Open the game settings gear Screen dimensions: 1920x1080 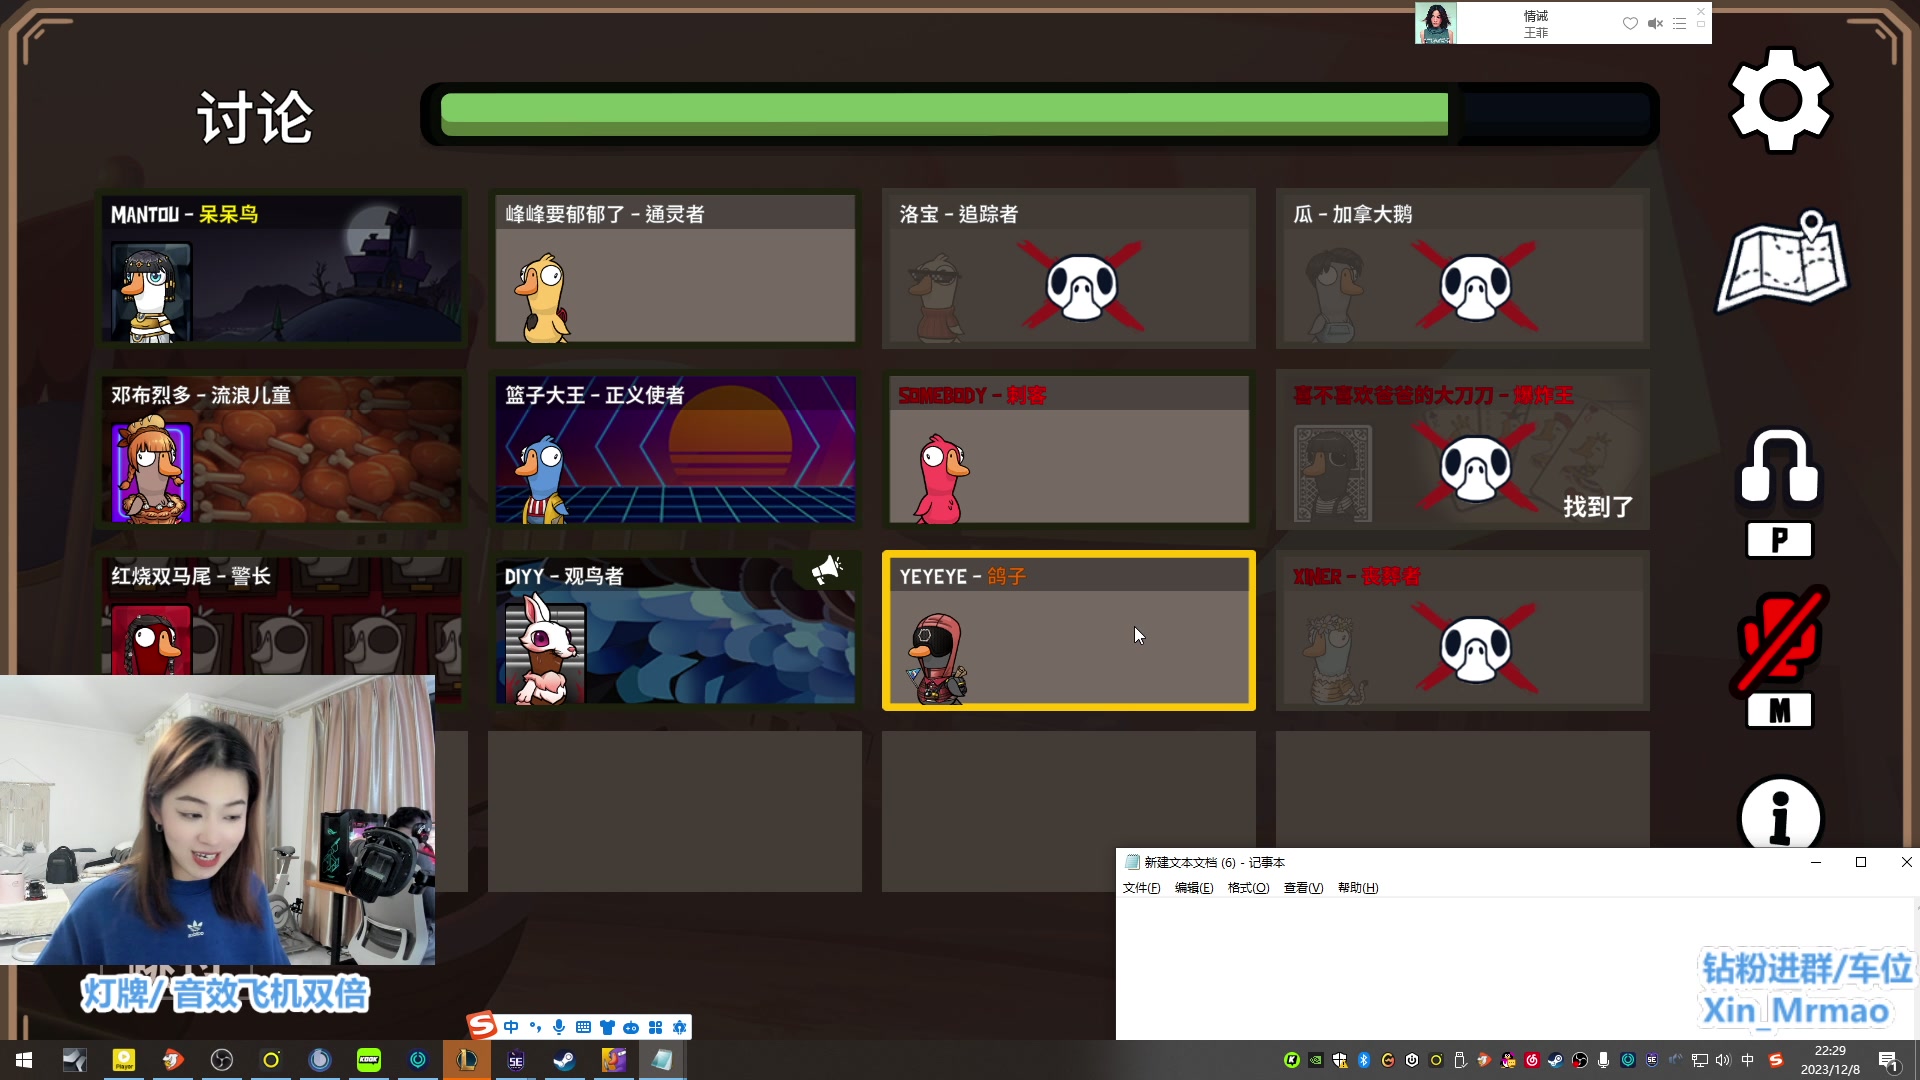1780,100
